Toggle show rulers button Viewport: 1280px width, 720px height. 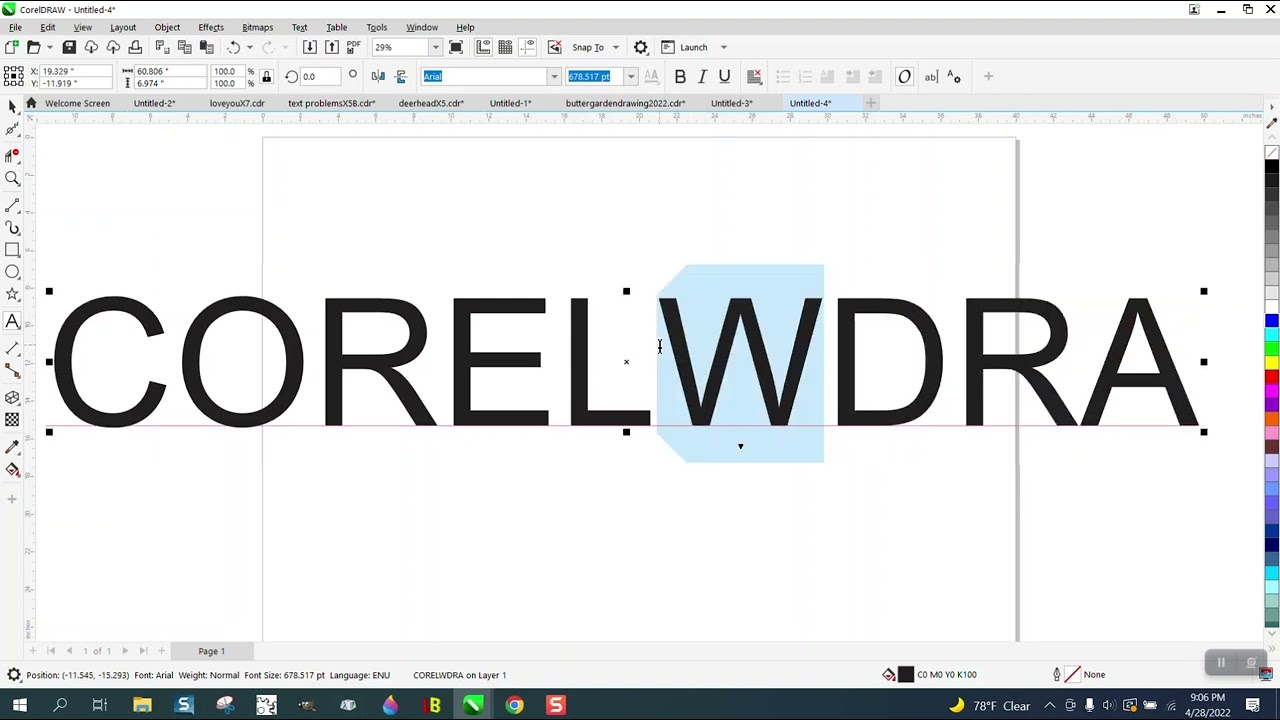[483, 47]
